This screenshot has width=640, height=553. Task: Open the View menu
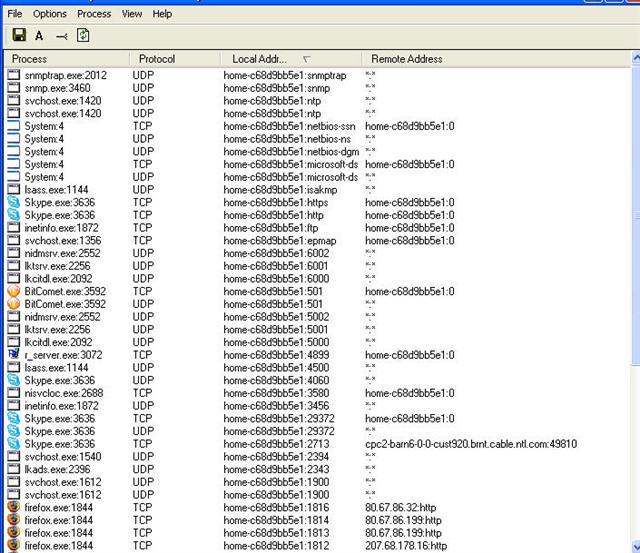pyautogui.click(x=132, y=13)
